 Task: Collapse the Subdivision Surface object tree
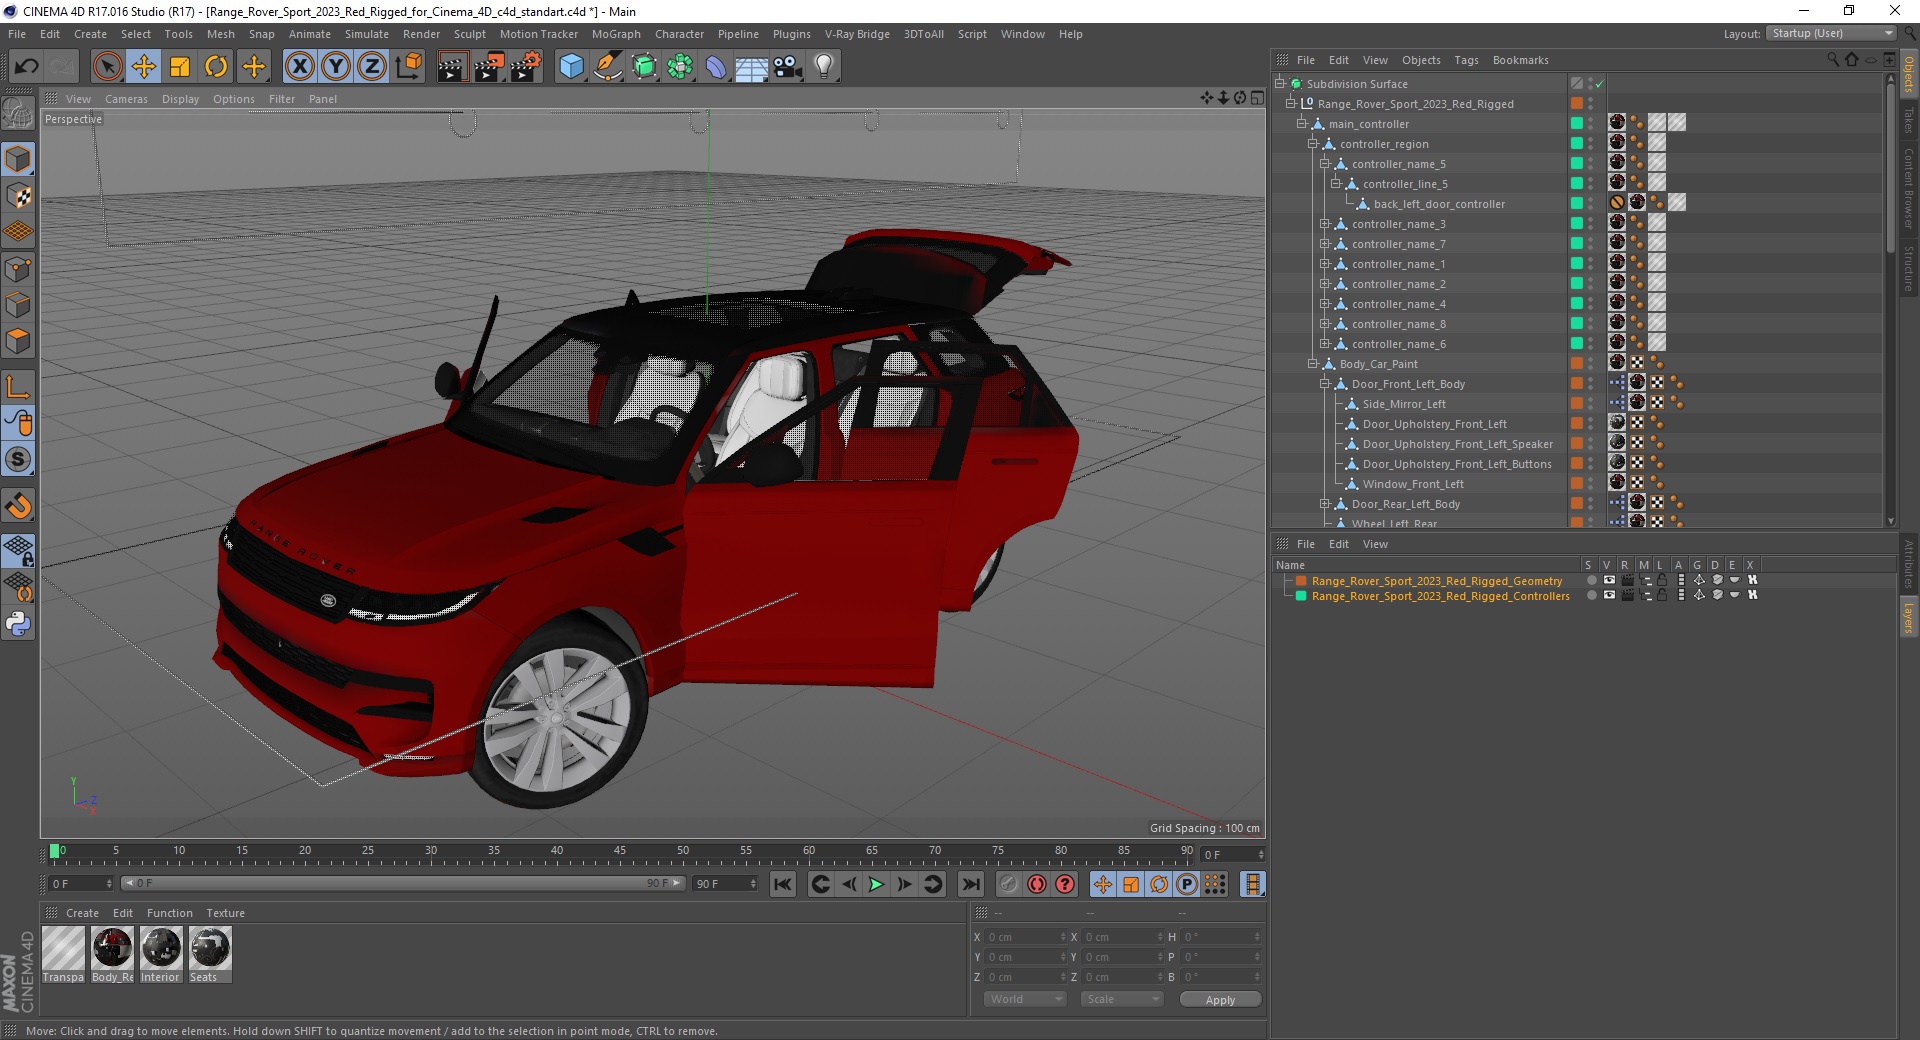click(1279, 84)
